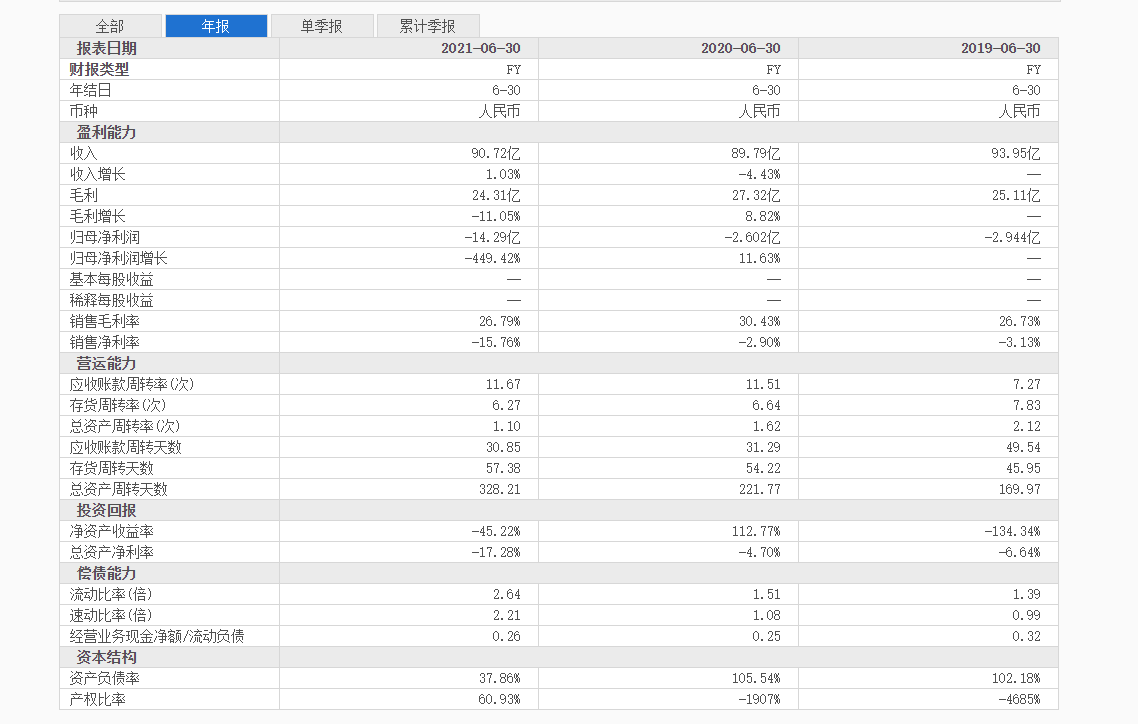This screenshot has height=724, width=1138.
Task: Select the 报表日期 header cell
Action: [x=106, y=48]
